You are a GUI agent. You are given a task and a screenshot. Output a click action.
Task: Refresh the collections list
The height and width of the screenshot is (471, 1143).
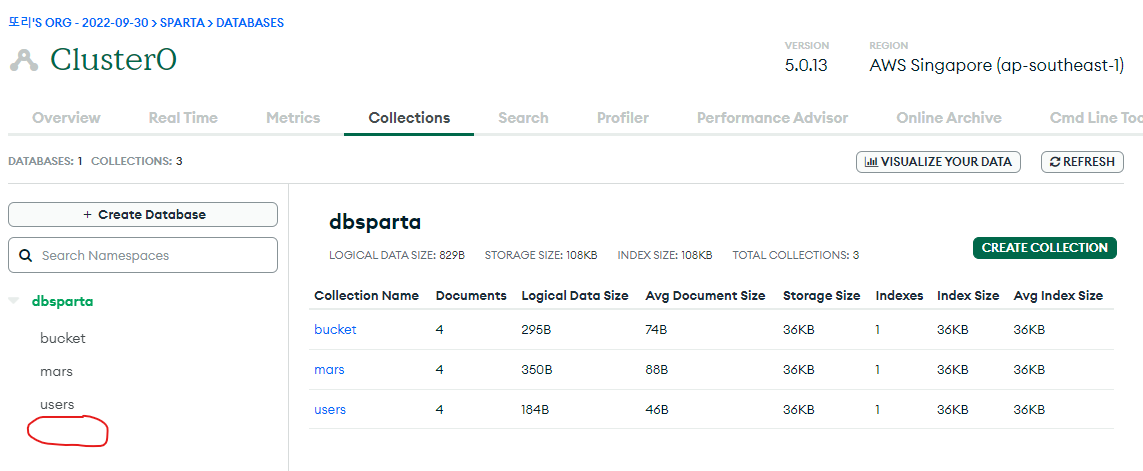pyautogui.click(x=1082, y=162)
